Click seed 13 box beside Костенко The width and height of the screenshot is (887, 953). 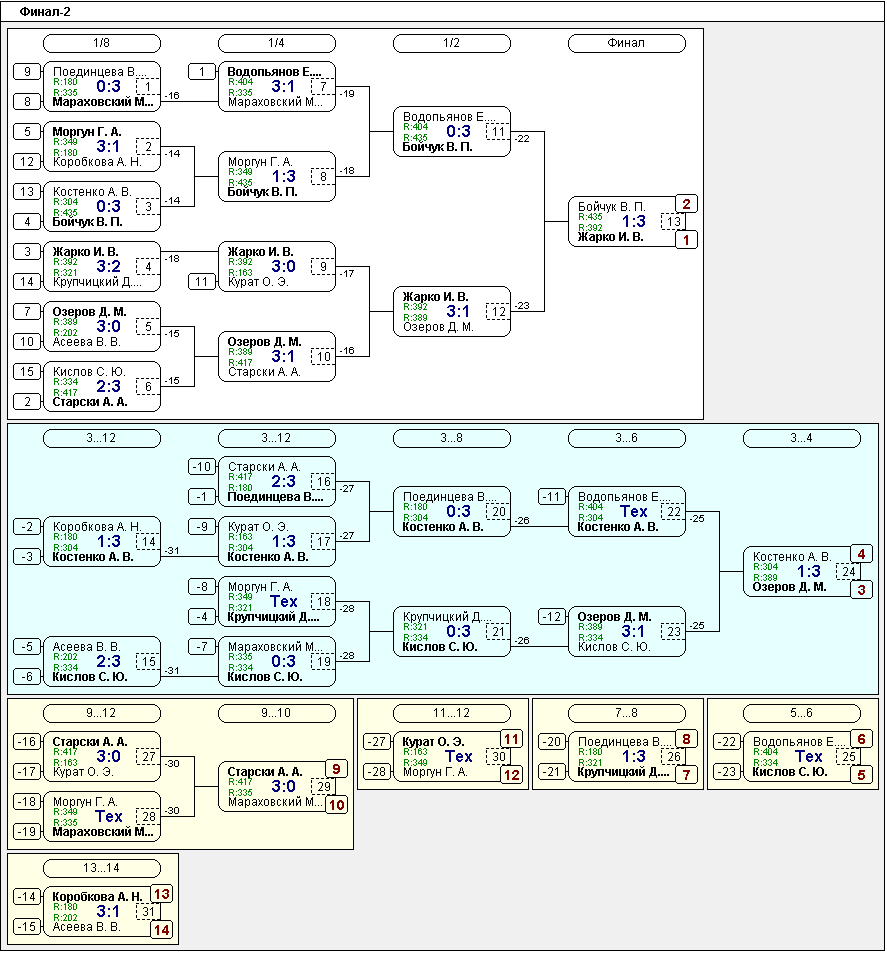(x=27, y=192)
